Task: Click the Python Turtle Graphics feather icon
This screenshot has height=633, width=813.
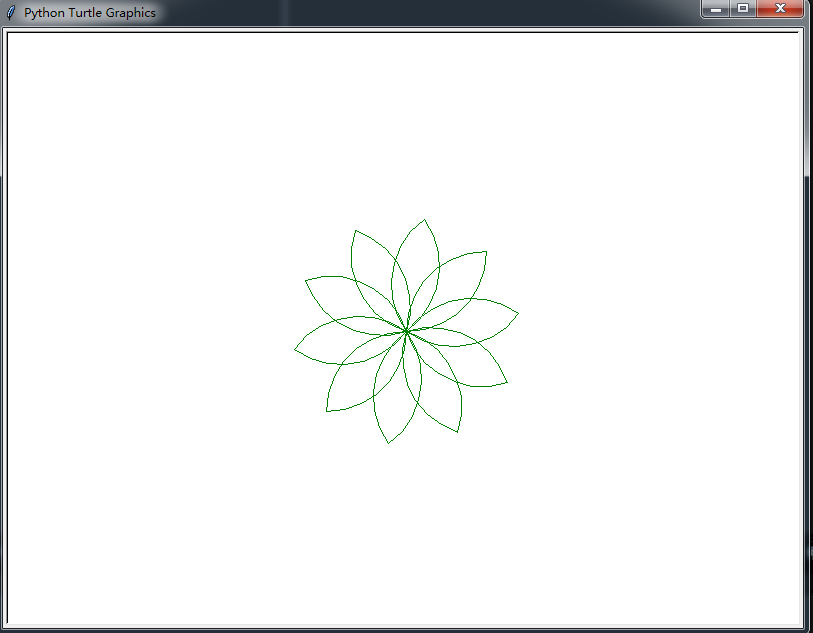Action: pos(11,12)
